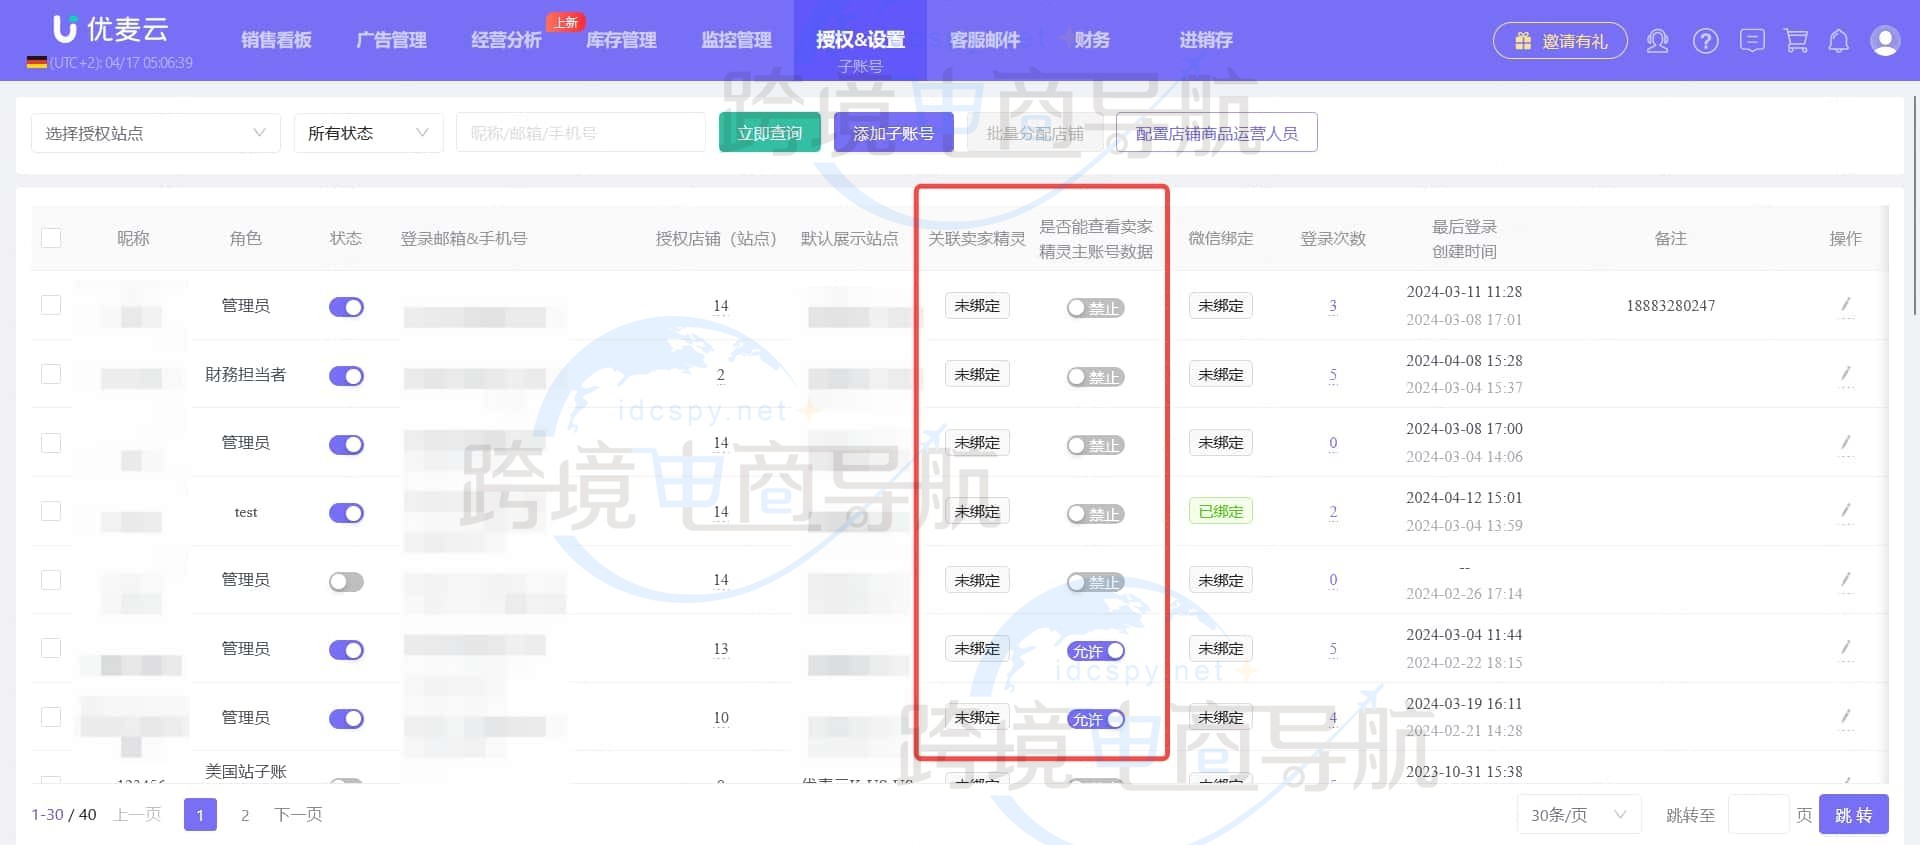This screenshot has width=1920, height=845.
Task: Tick the checkbox for the test row
Action: point(51,511)
